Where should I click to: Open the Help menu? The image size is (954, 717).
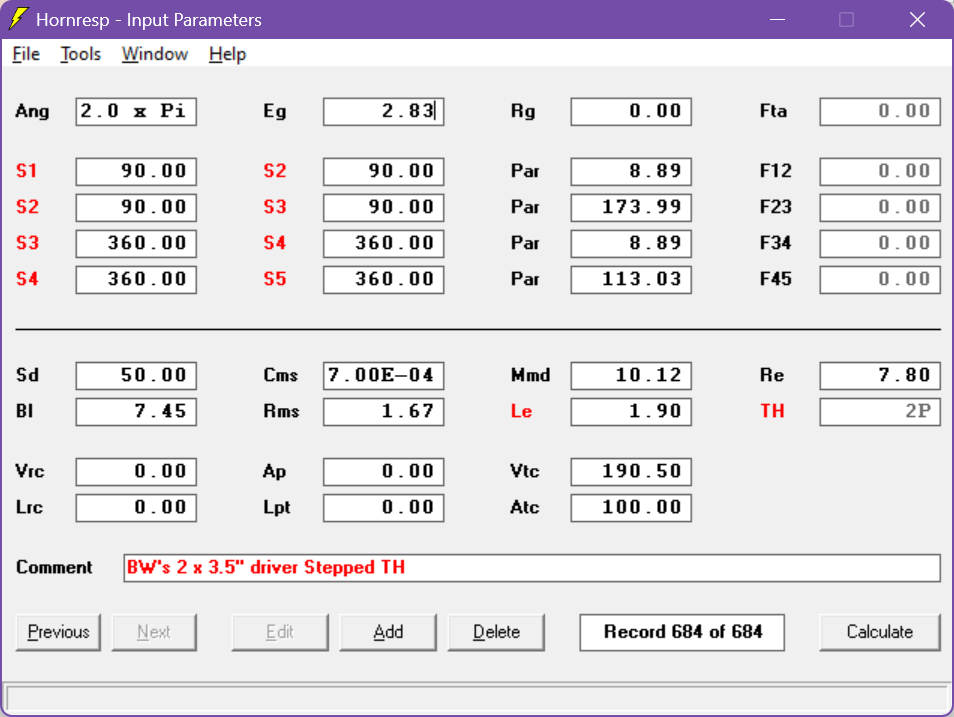tap(227, 54)
